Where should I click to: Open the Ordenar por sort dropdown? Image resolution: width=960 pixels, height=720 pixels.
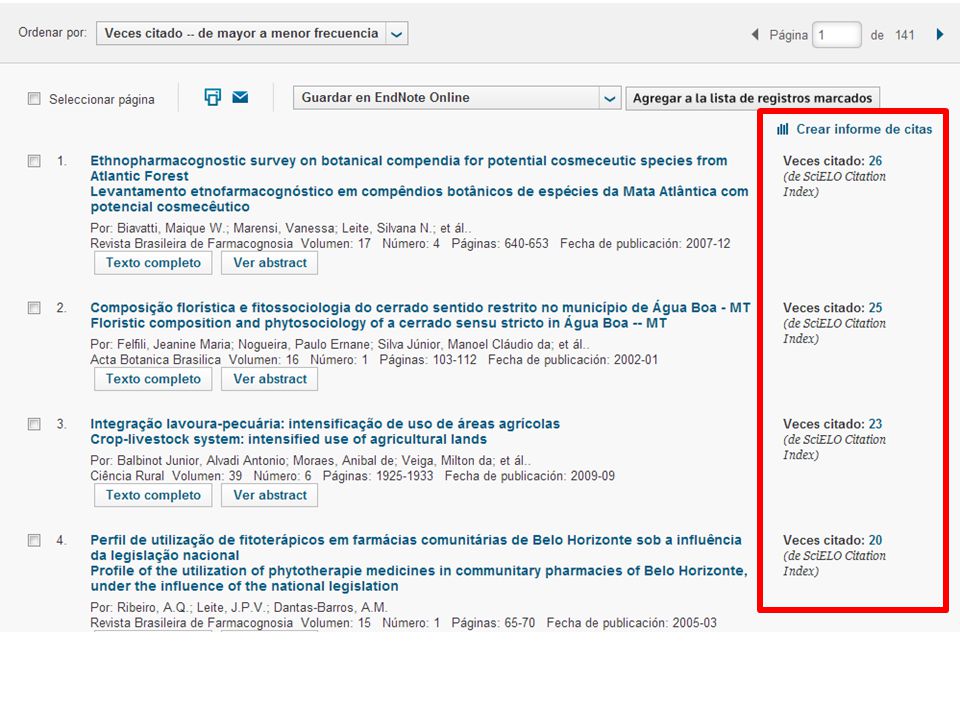[x=252, y=34]
